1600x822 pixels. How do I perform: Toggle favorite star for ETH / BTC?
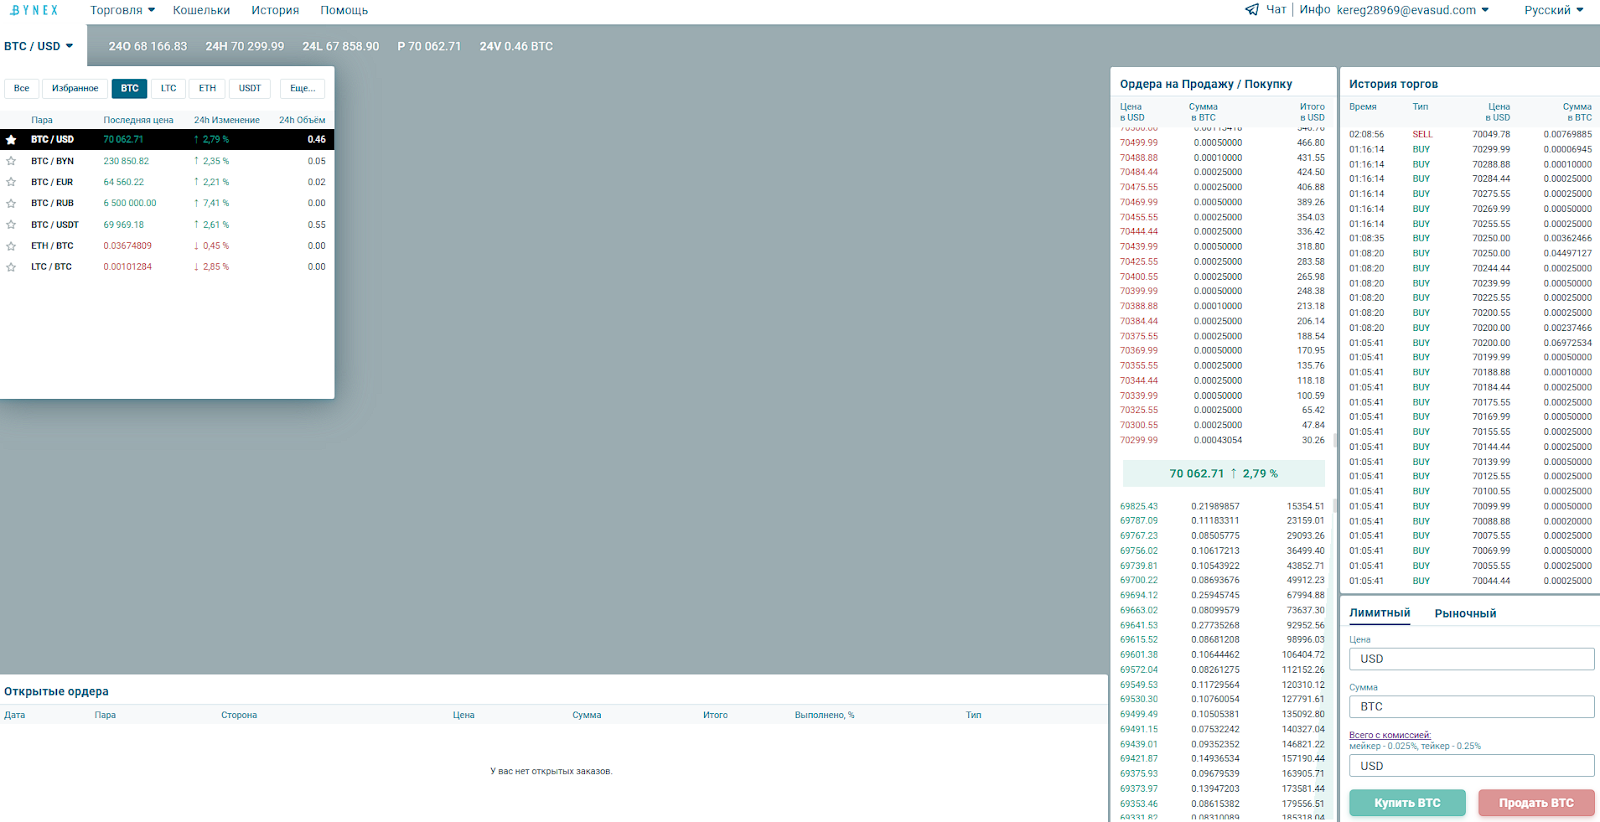tap(11, 246)
